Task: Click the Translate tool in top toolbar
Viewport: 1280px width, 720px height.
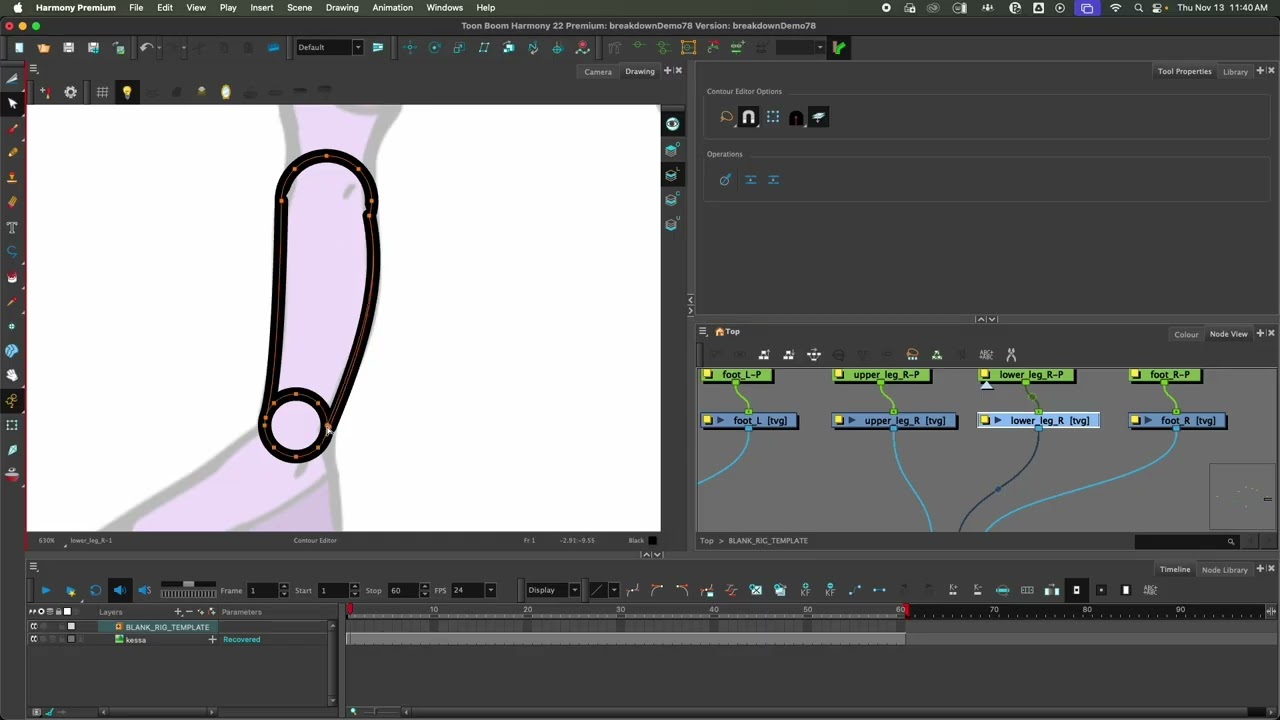Action: (x=410, y=47)
